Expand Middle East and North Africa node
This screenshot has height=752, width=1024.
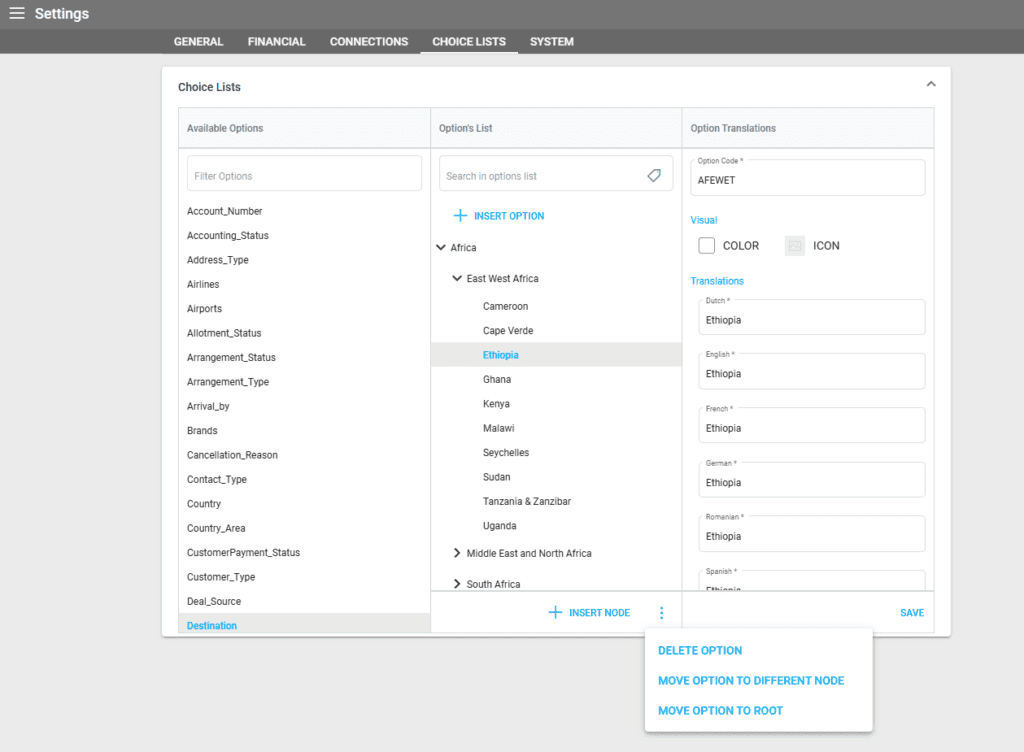(x=457, y=553)
